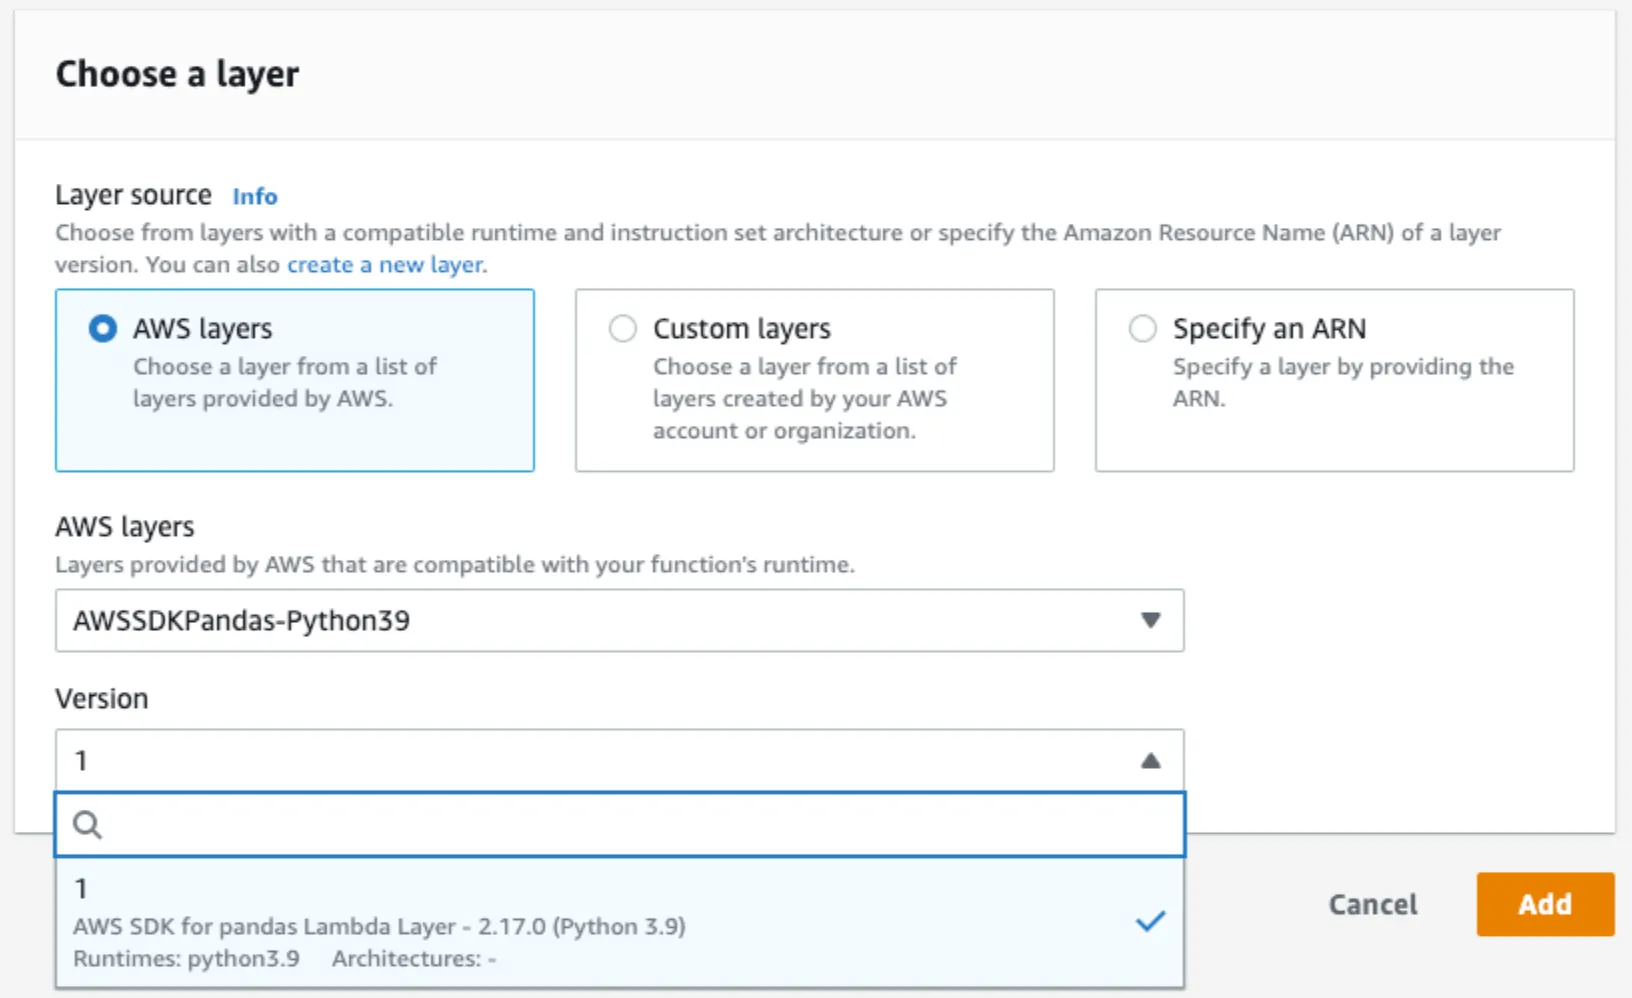
Task: Choose the Specify an ARN radio option
Action: (1142, 329)
